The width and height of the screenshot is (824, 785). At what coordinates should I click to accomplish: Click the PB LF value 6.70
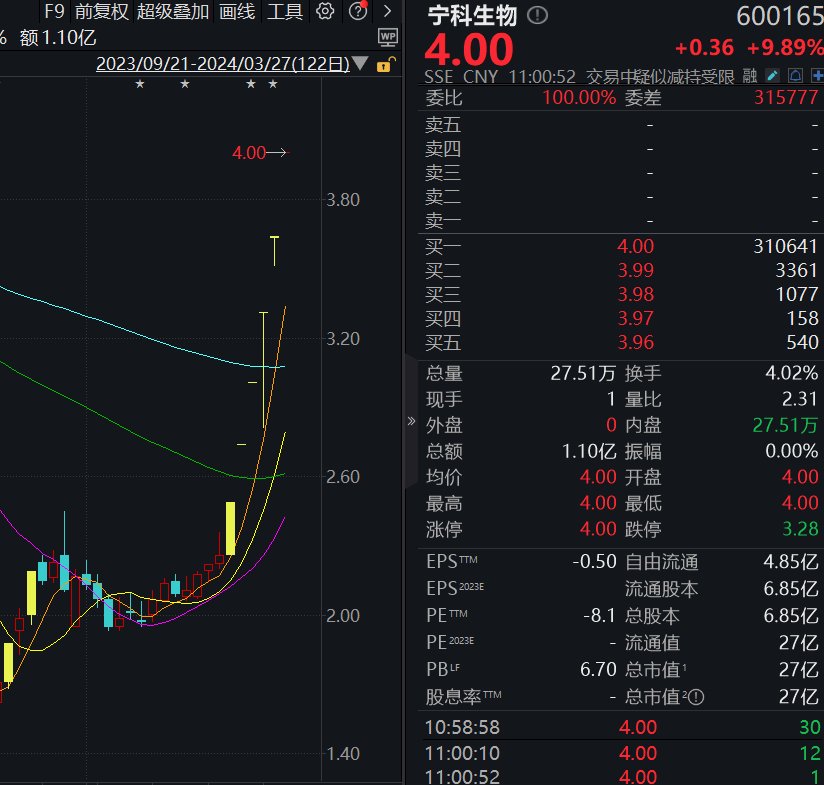point(598,669)
